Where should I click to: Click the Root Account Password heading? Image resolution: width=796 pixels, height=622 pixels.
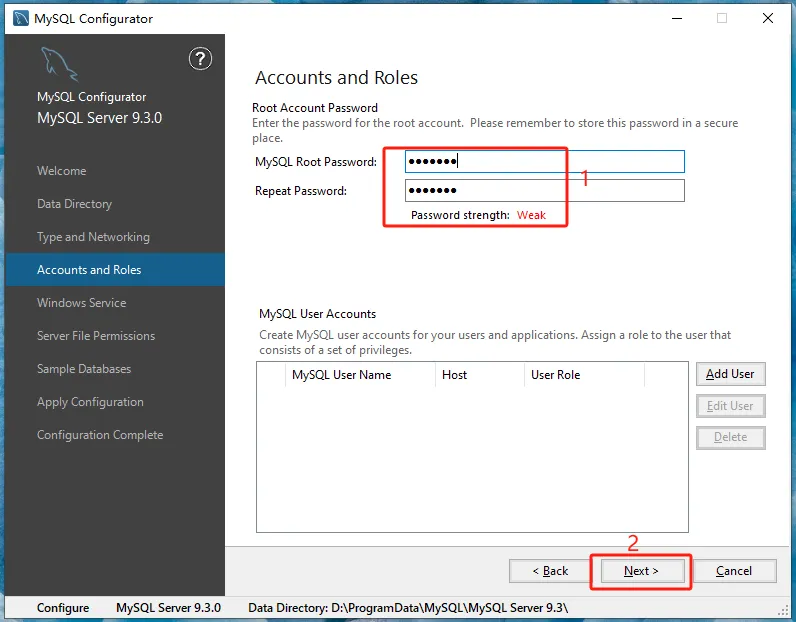click(x=315, y=108)
